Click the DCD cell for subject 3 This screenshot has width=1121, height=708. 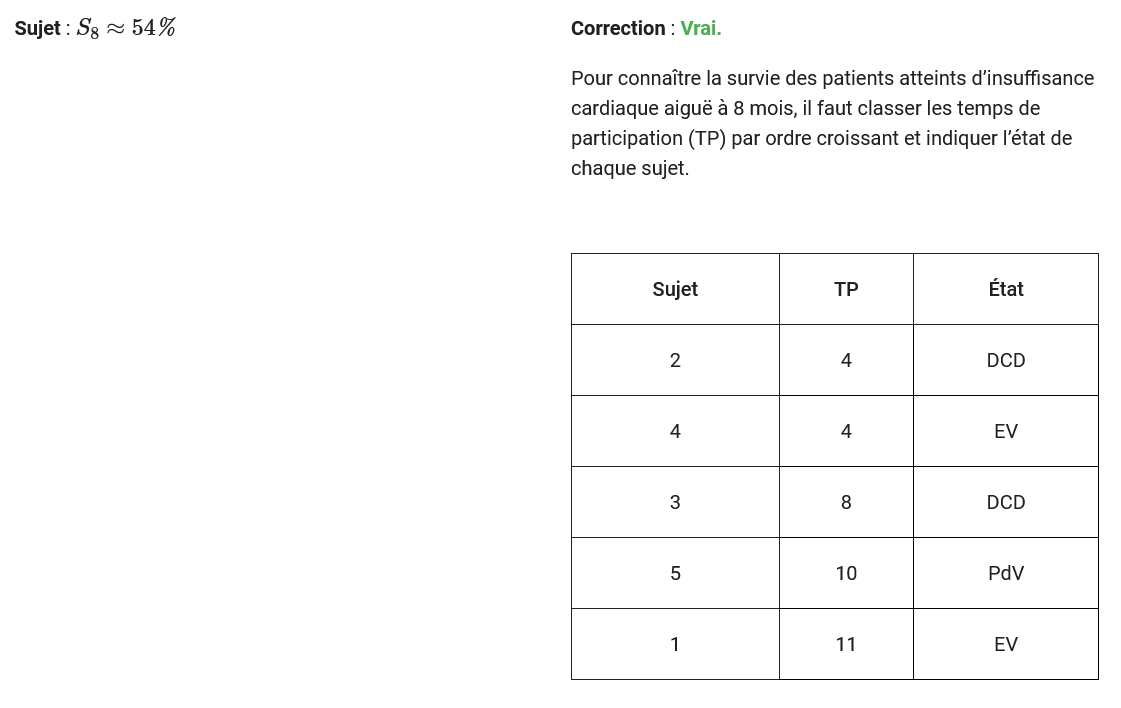pyautogui.click(x=1006, y=502)
